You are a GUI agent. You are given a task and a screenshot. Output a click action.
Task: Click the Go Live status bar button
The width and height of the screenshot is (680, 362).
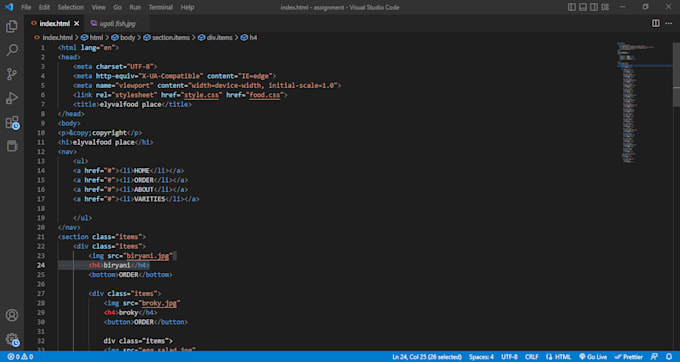coord(593,357)
